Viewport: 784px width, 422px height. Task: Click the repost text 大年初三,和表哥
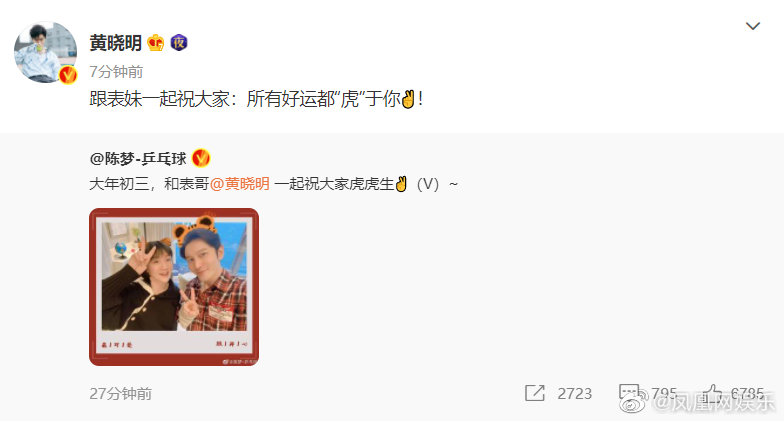[x=150, y=184]
